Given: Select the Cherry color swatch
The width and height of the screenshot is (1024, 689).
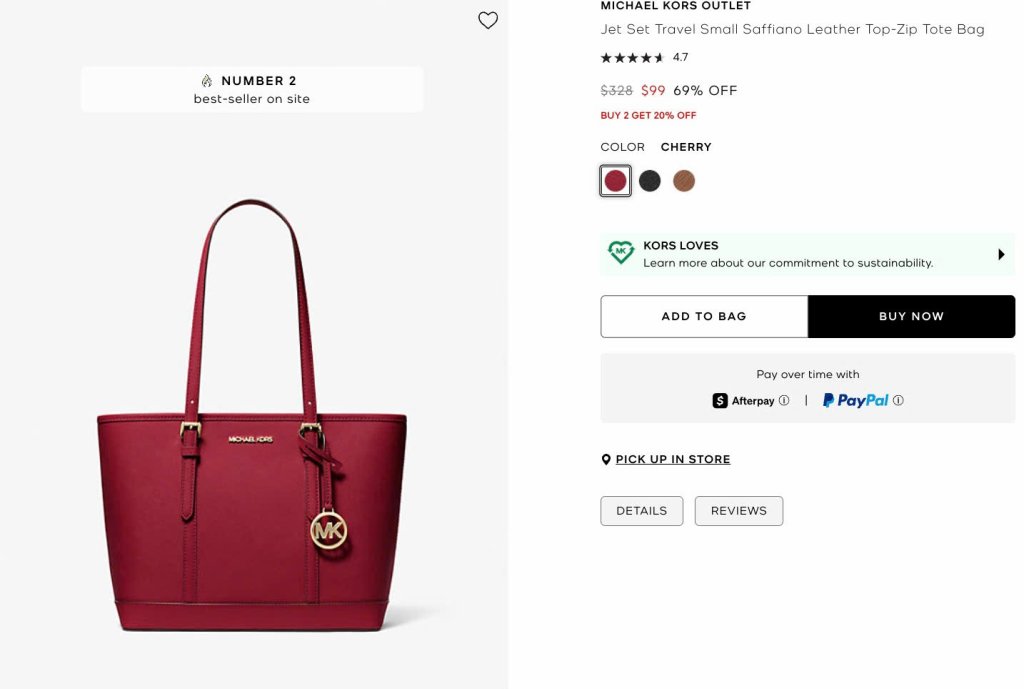Looking at the screenshot, I should [x=615, y=181].
